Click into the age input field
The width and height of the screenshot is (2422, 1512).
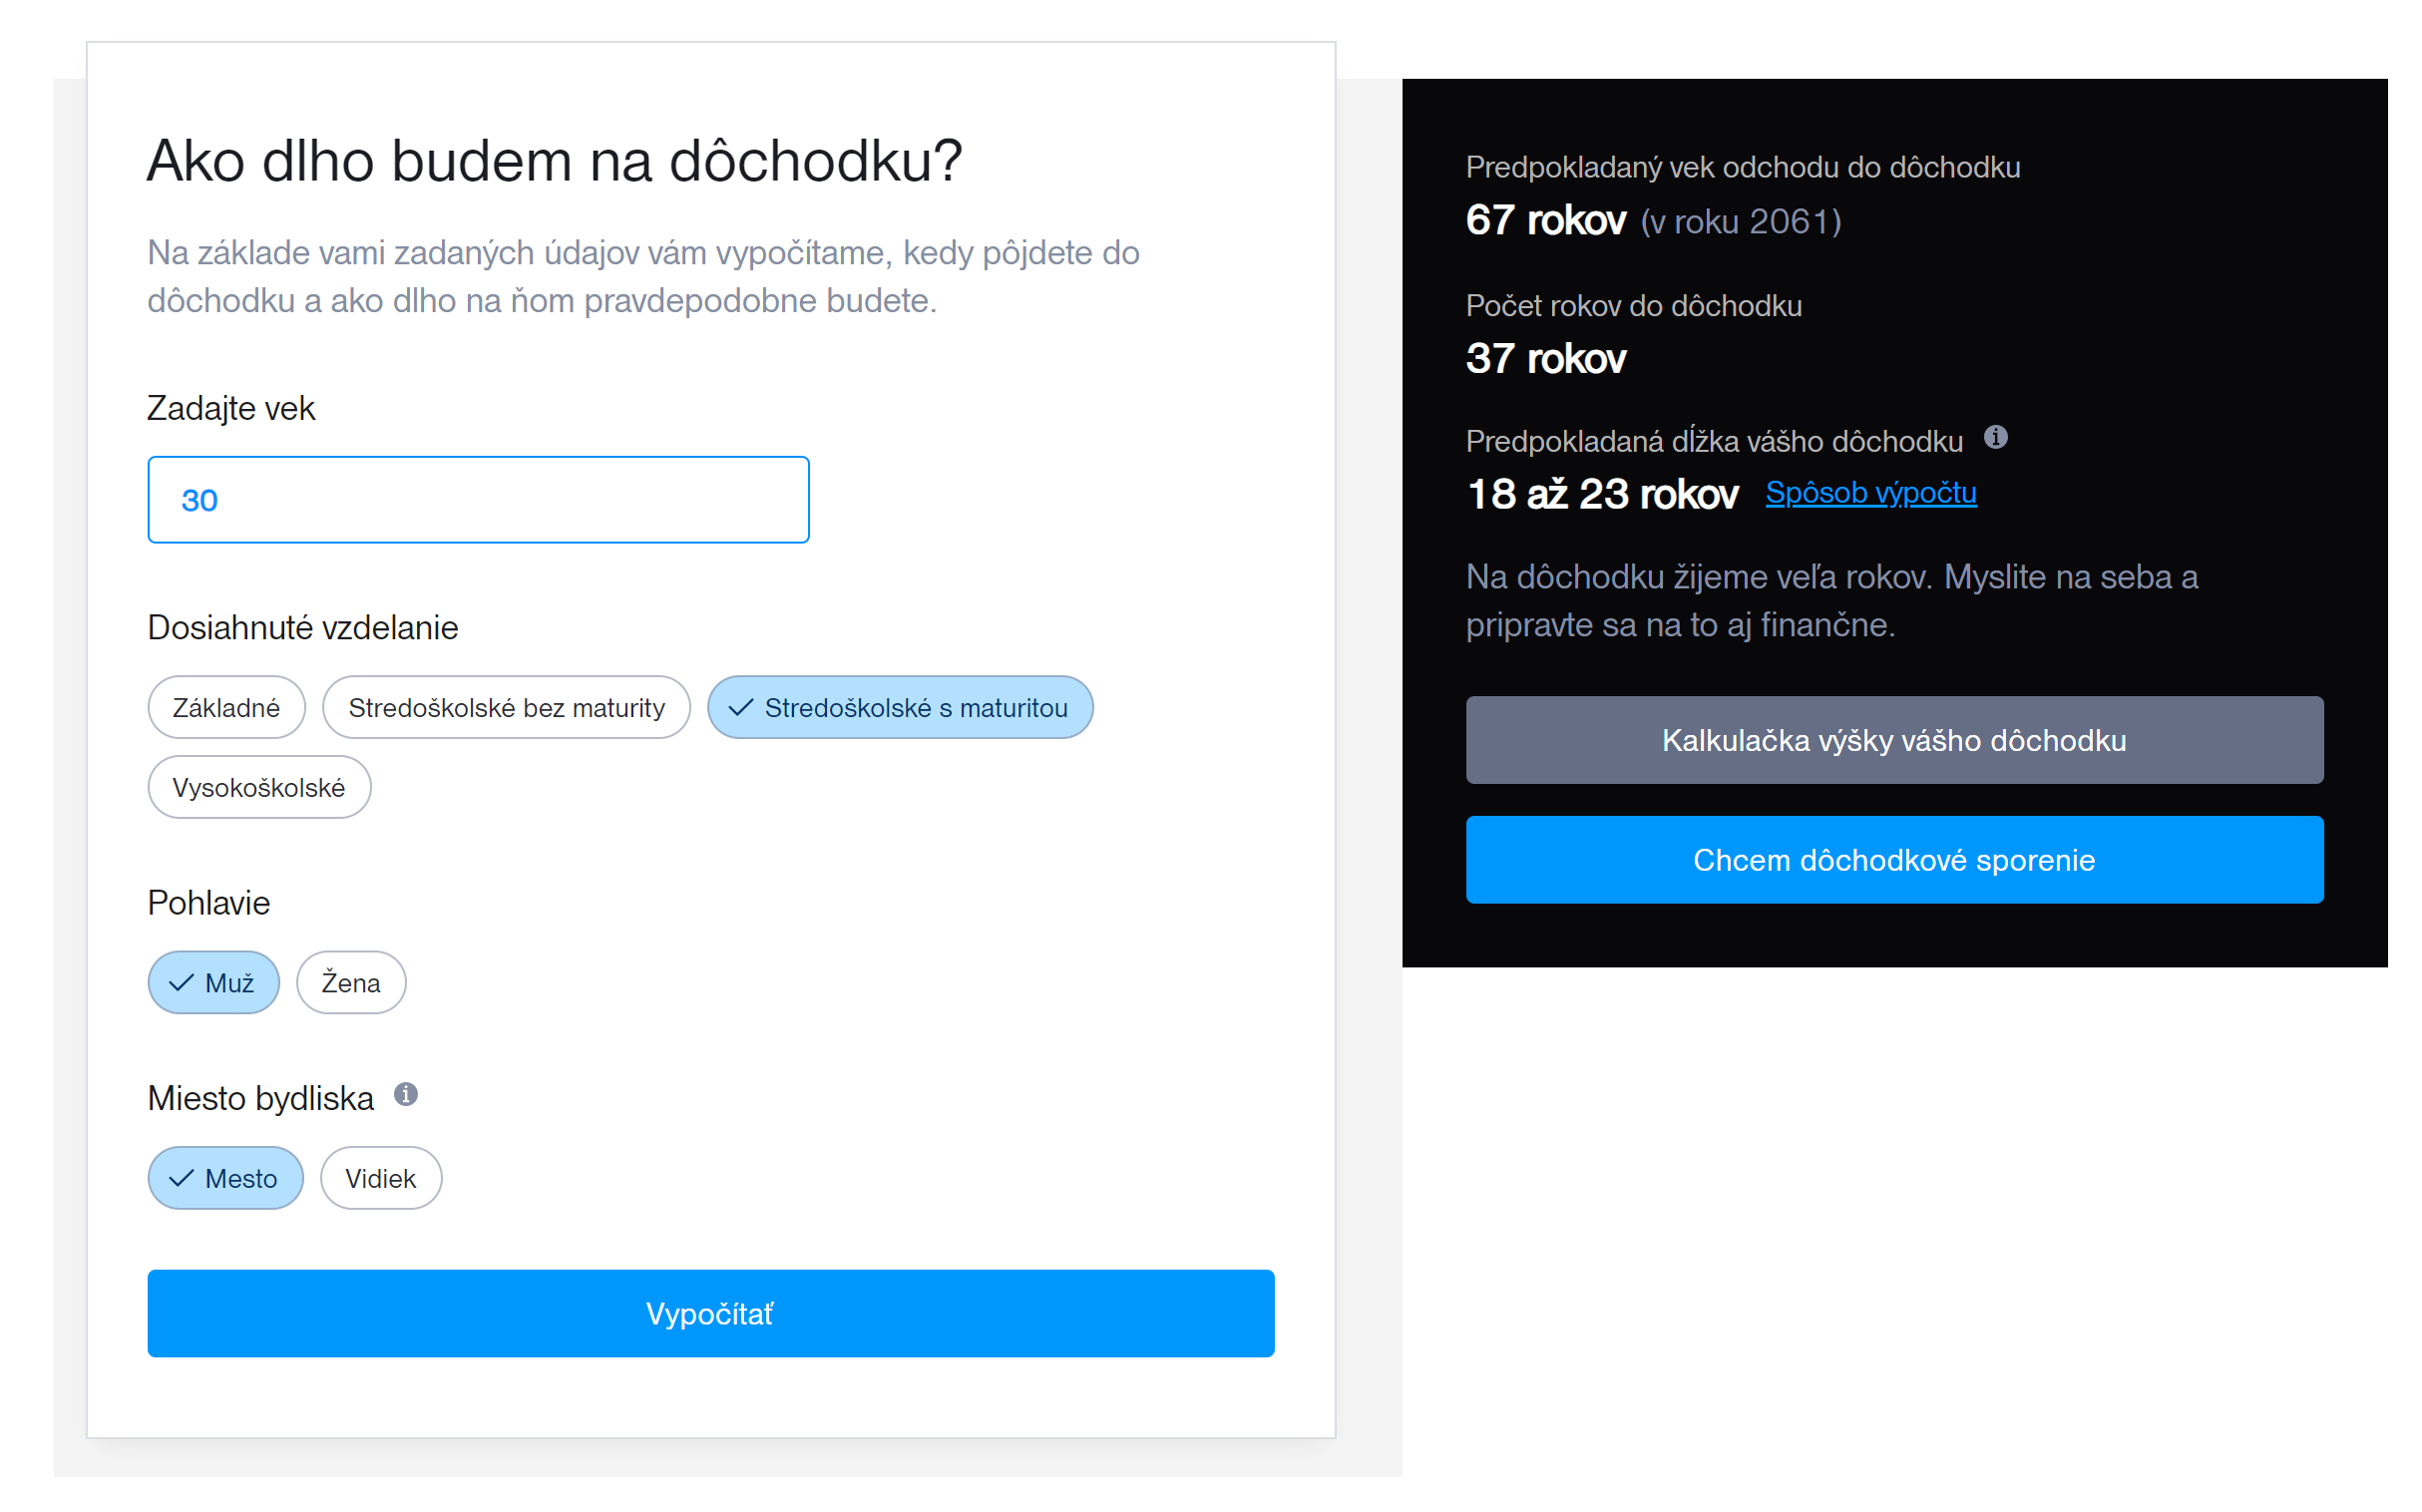click(478, 499)
